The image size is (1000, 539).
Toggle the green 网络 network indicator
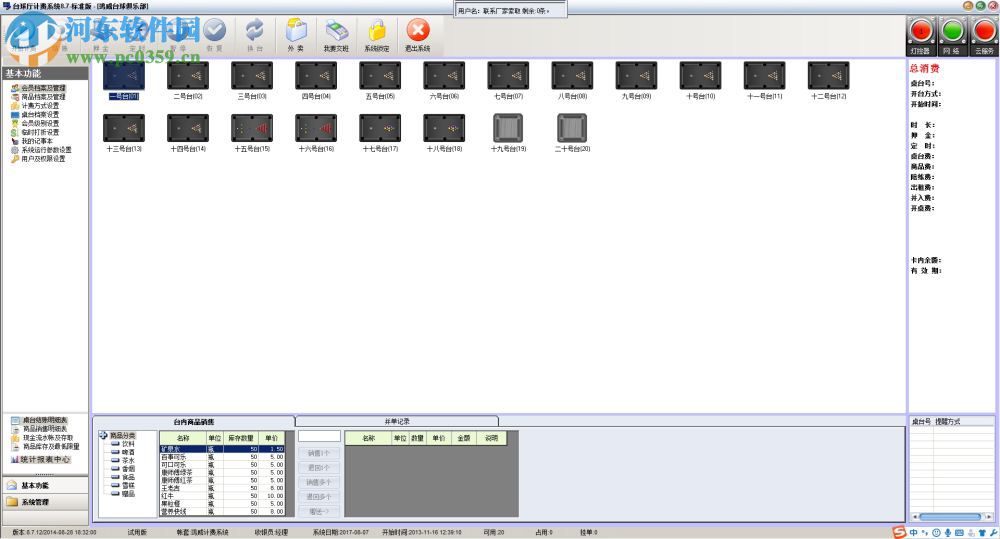point(953,31)
